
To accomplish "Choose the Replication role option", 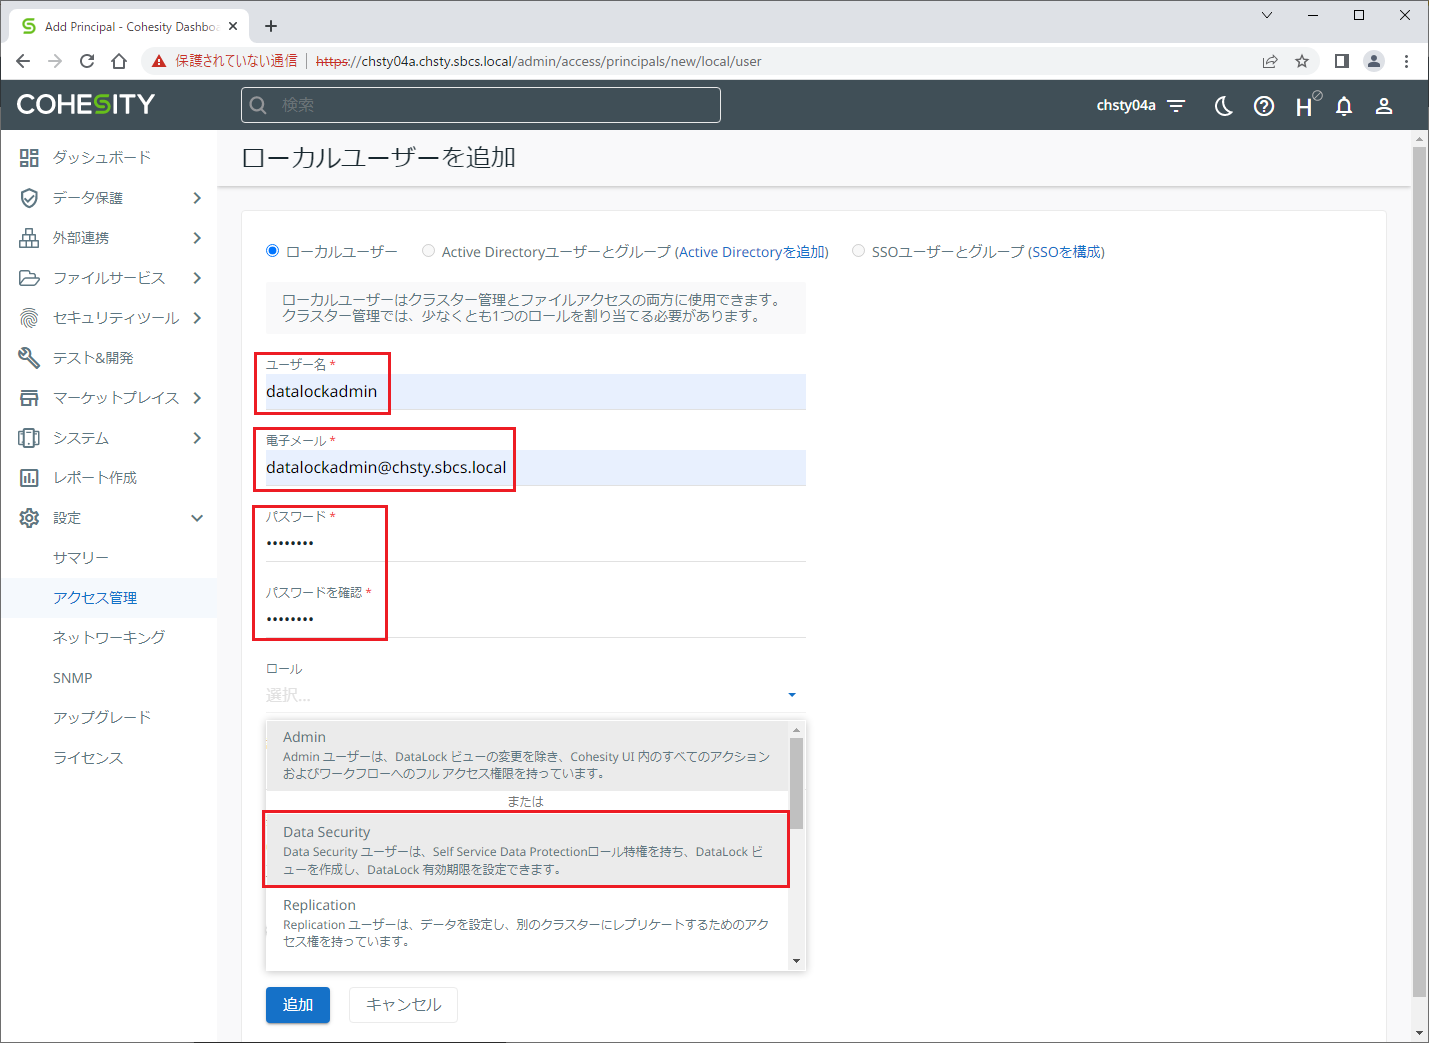I will (x=527, y=922).
